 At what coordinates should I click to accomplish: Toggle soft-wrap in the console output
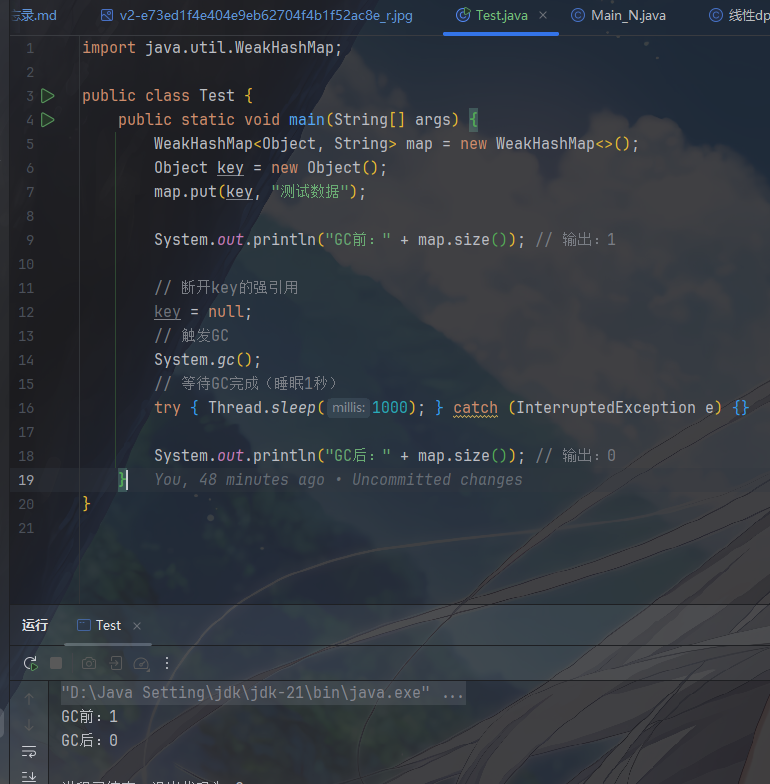pyautogui.click(x=29, y=751)
